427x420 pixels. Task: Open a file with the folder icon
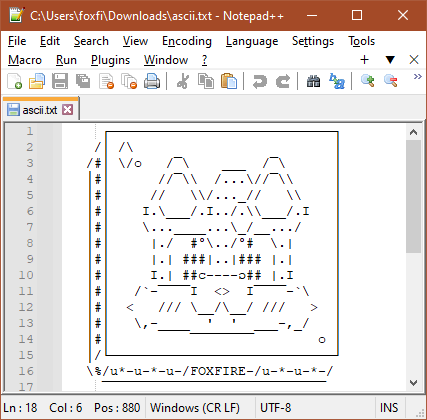coord(37,81)
